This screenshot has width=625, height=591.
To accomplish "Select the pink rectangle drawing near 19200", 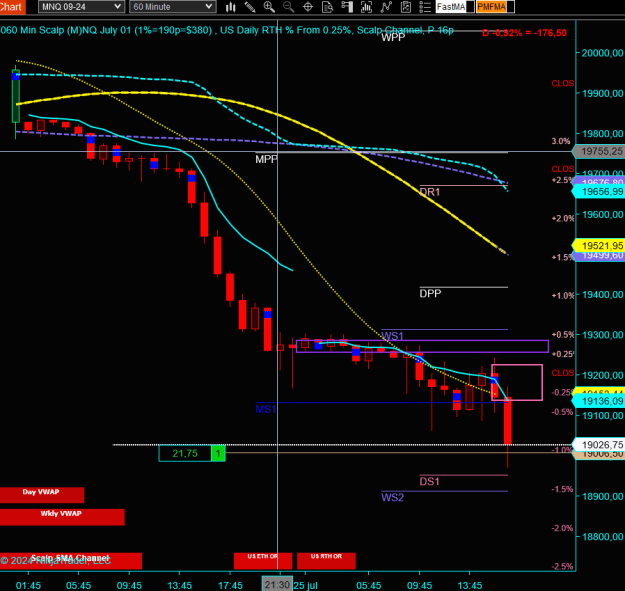I will pyautogui.click(x=517, y=382).
